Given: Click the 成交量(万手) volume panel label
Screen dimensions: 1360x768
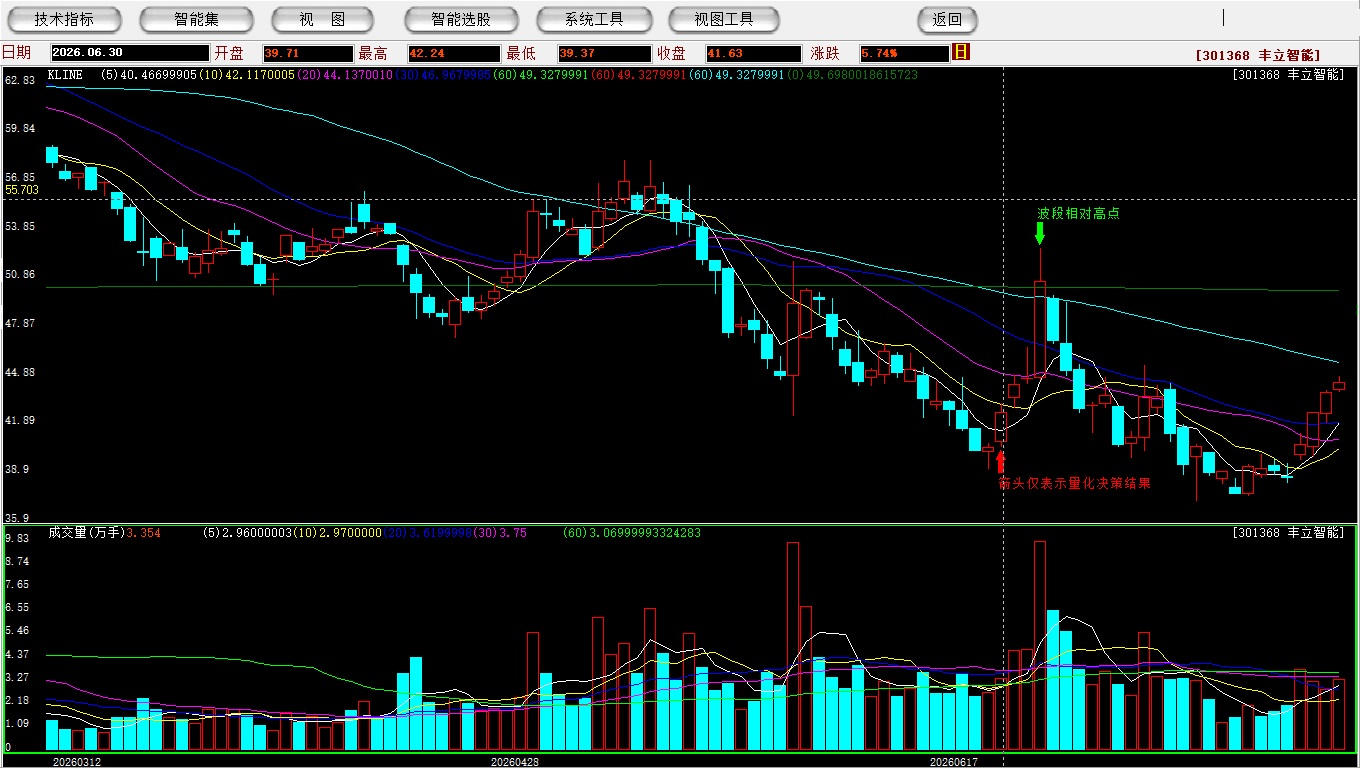Looking at the screenshot, I should coord(86,533).
